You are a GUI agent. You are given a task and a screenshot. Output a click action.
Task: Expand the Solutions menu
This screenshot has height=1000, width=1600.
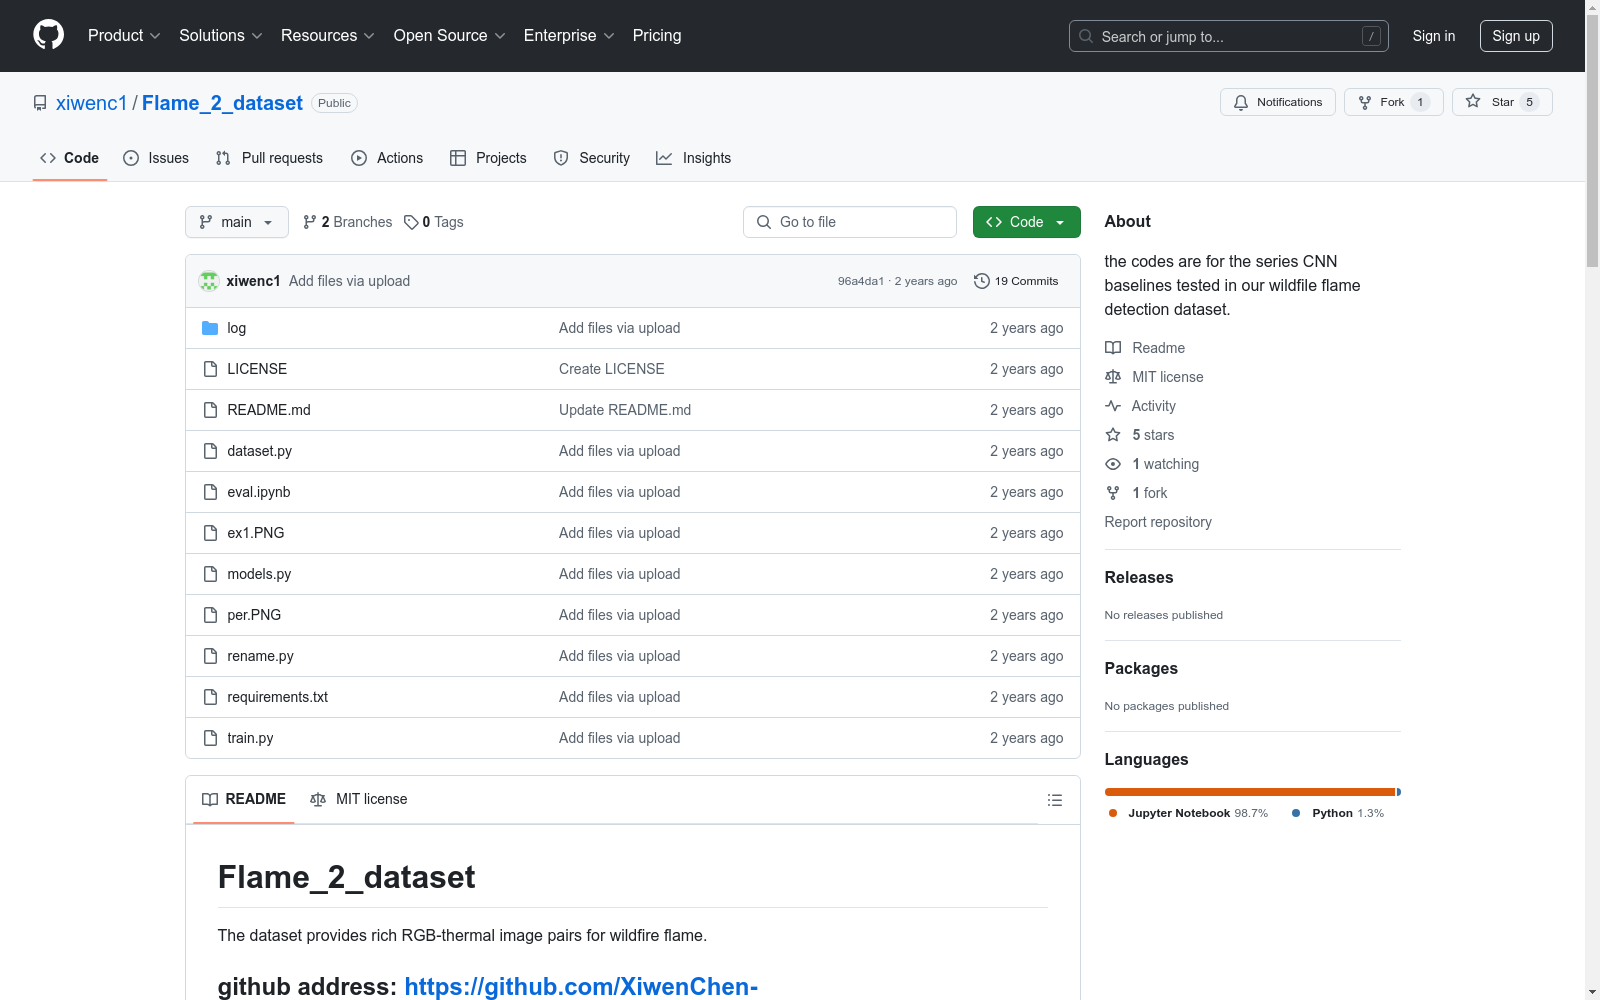tap(220, 36)
